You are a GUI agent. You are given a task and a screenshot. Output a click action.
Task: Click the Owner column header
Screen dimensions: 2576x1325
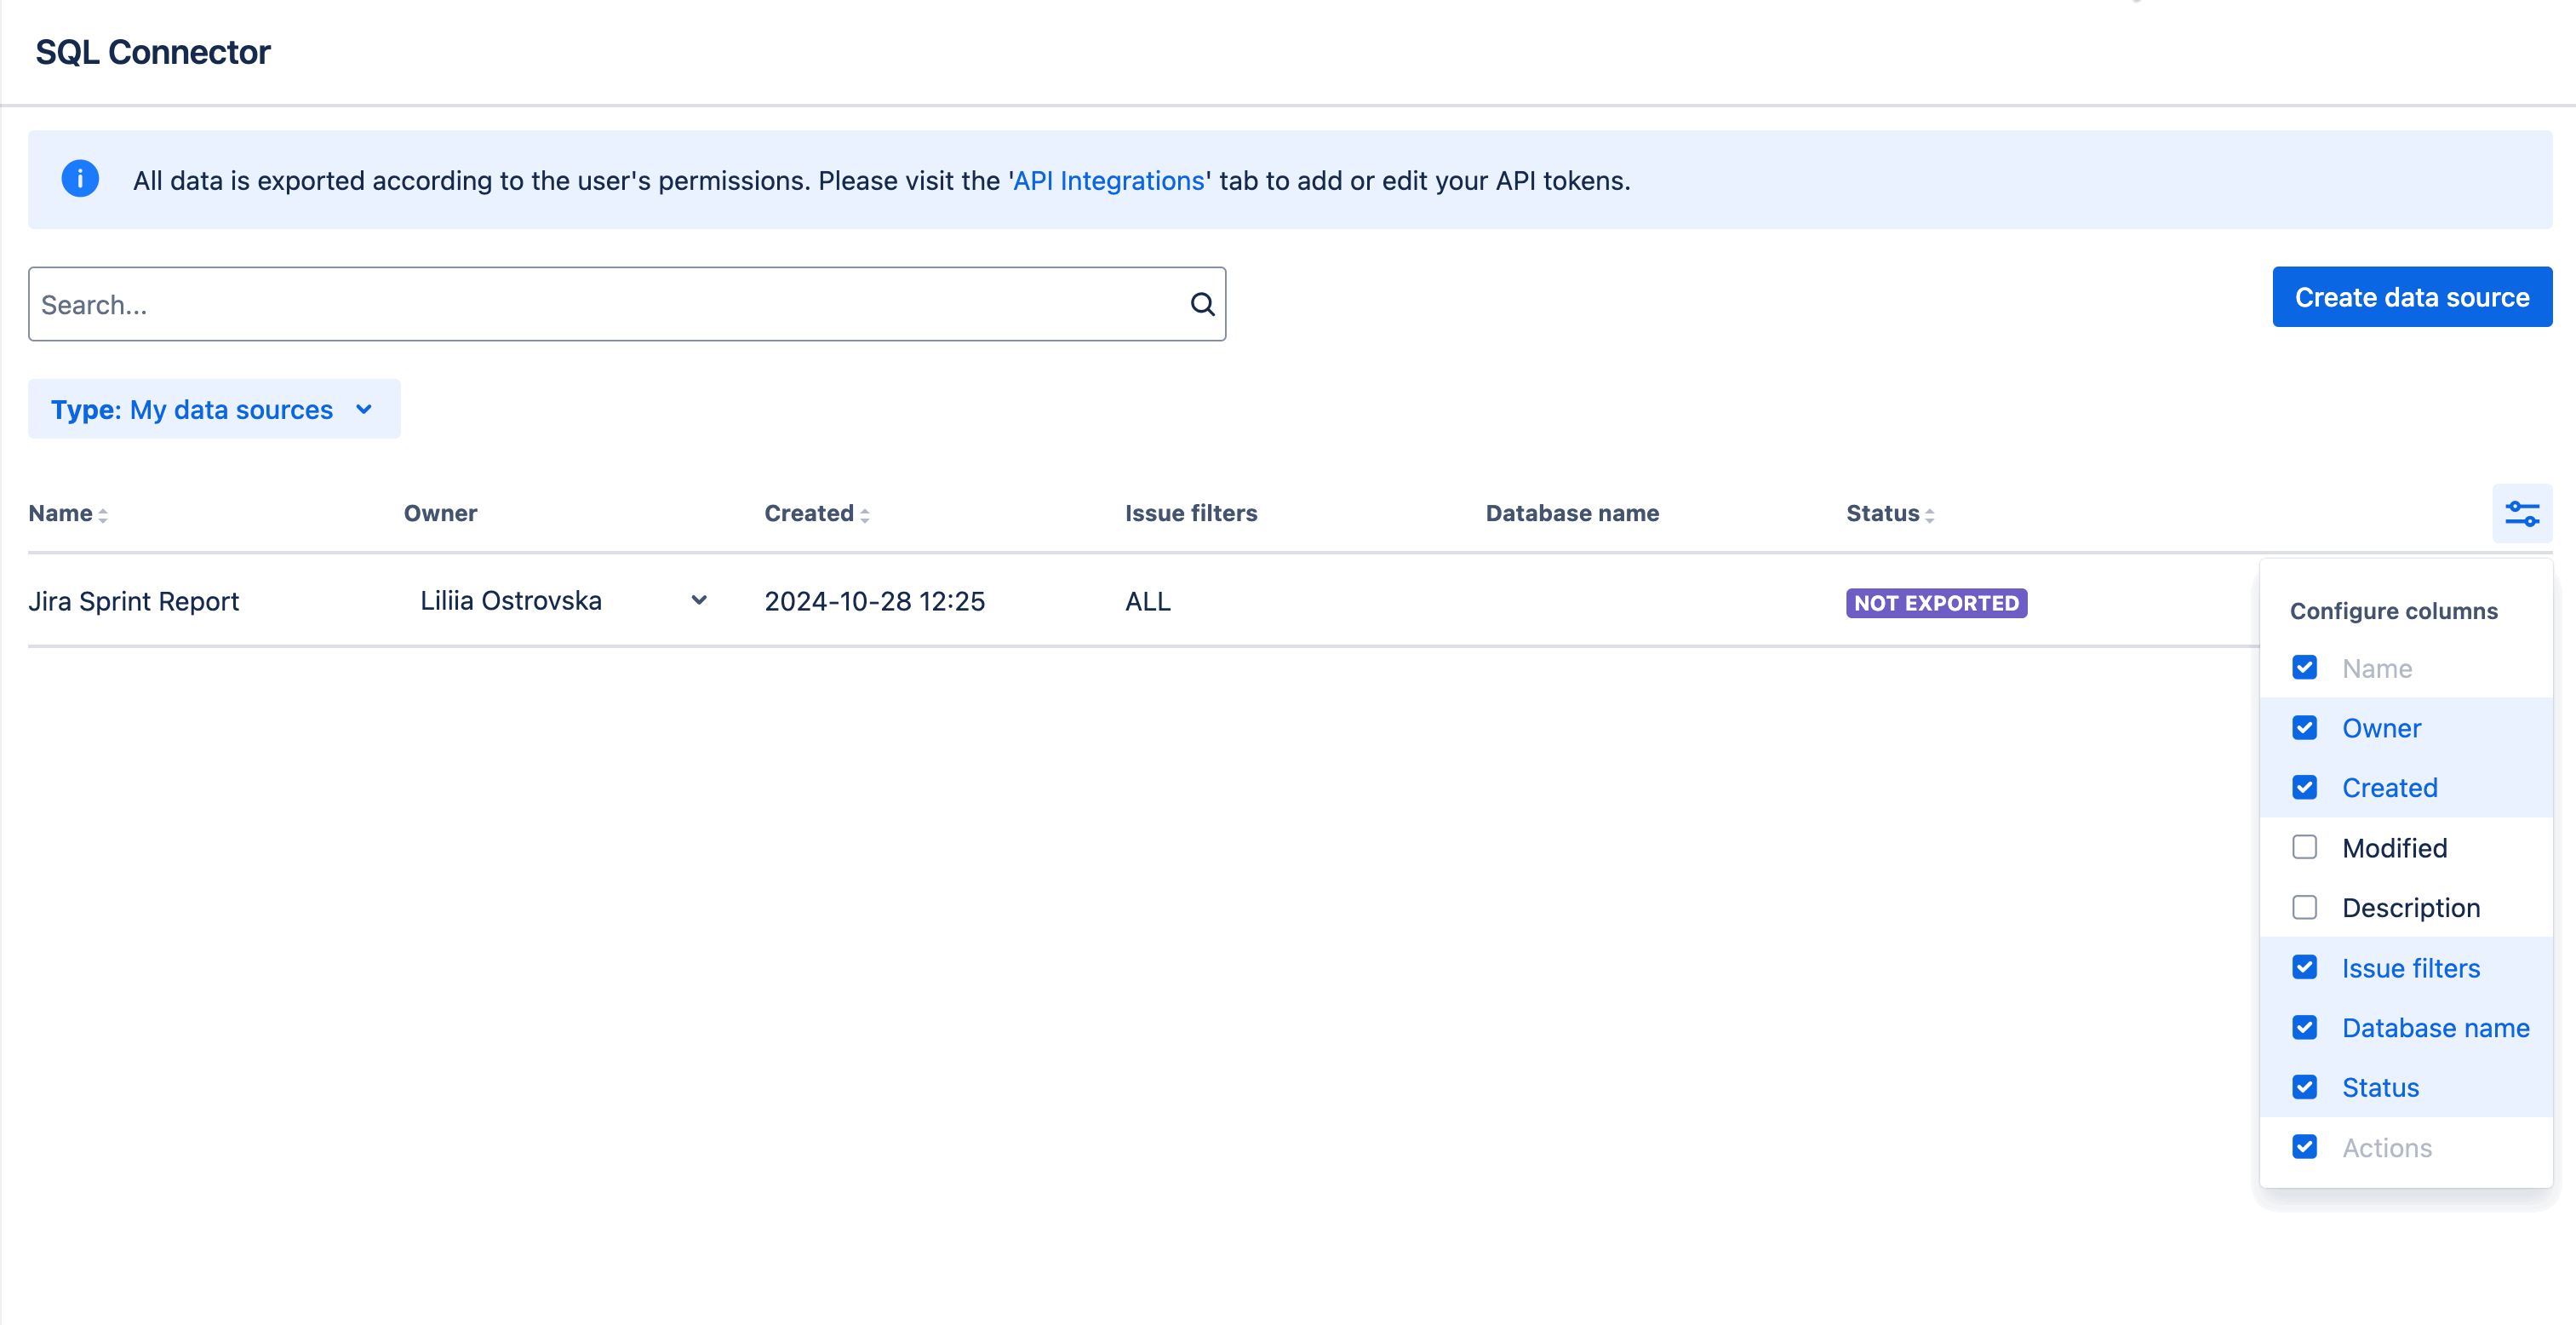pos(440,513)
